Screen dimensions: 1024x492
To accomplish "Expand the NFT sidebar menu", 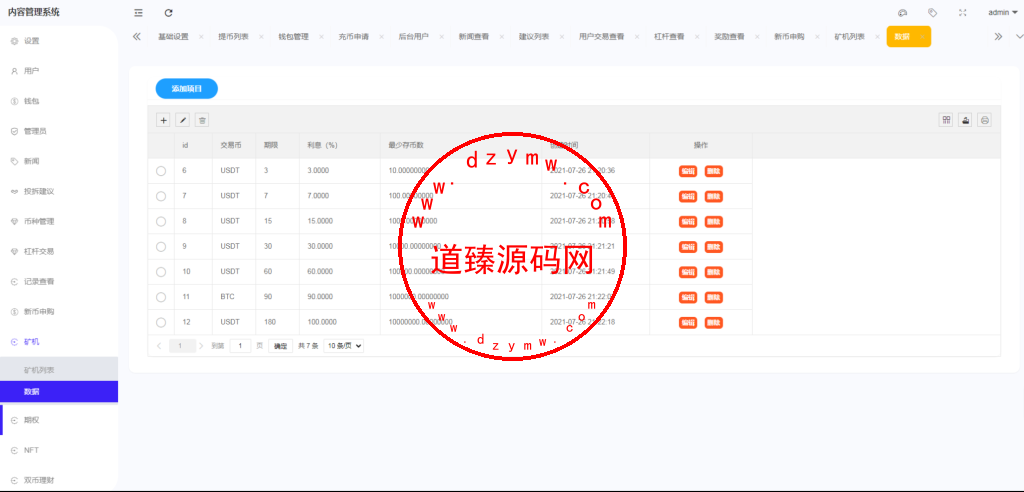I will [x=59, y=450].
